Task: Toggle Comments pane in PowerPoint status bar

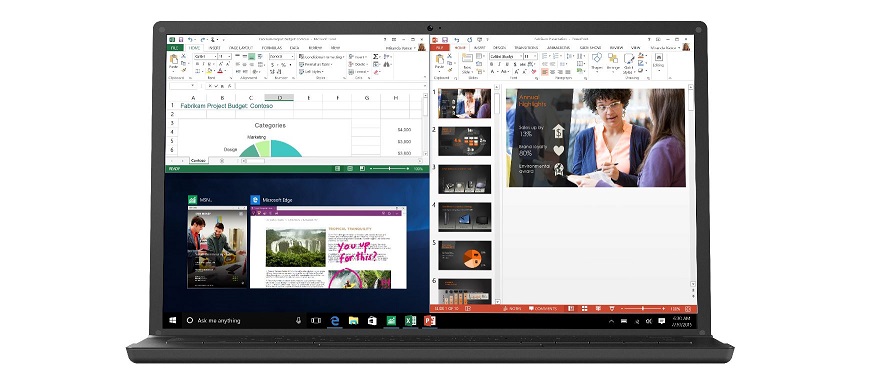Action: point(543,308)
